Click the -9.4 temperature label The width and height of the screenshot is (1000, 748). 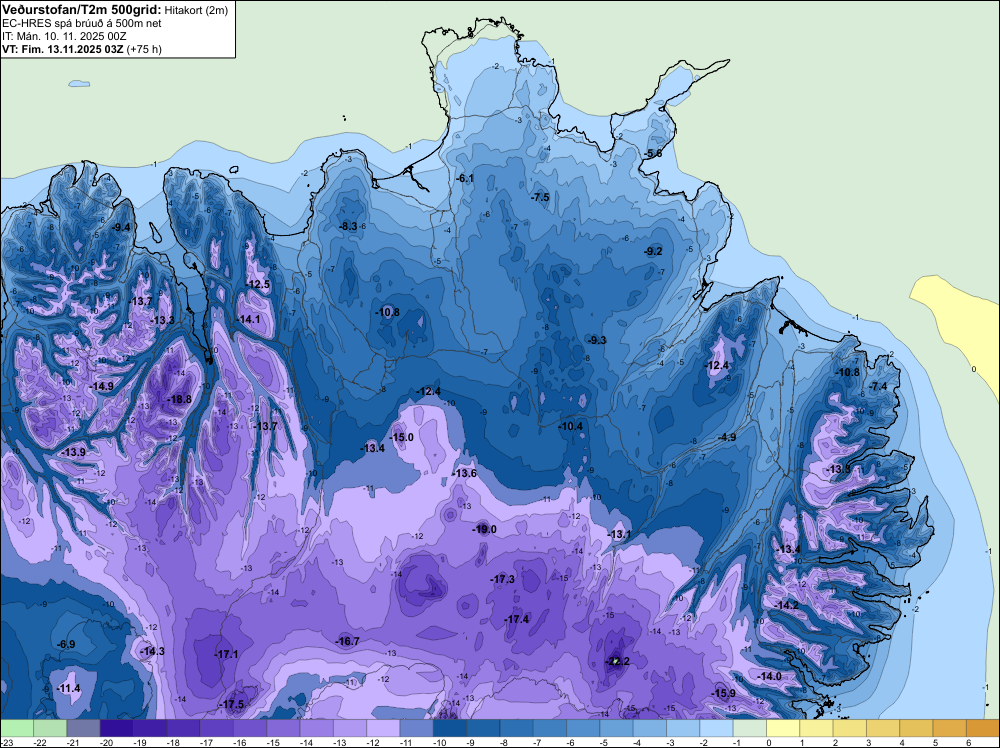click(121, 227)
